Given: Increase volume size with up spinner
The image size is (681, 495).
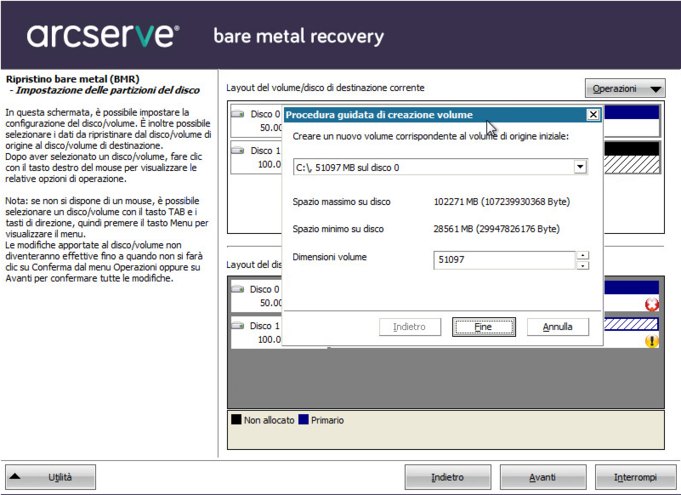Looking at the screenshot, I should [583, 254].
